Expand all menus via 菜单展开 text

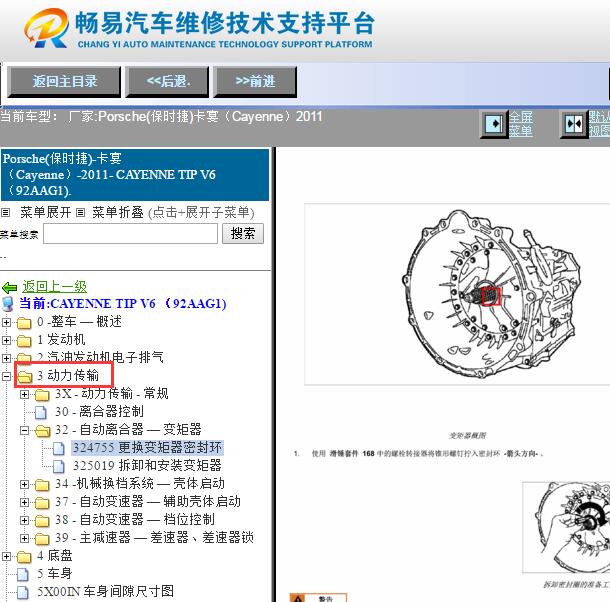(46, 212)
